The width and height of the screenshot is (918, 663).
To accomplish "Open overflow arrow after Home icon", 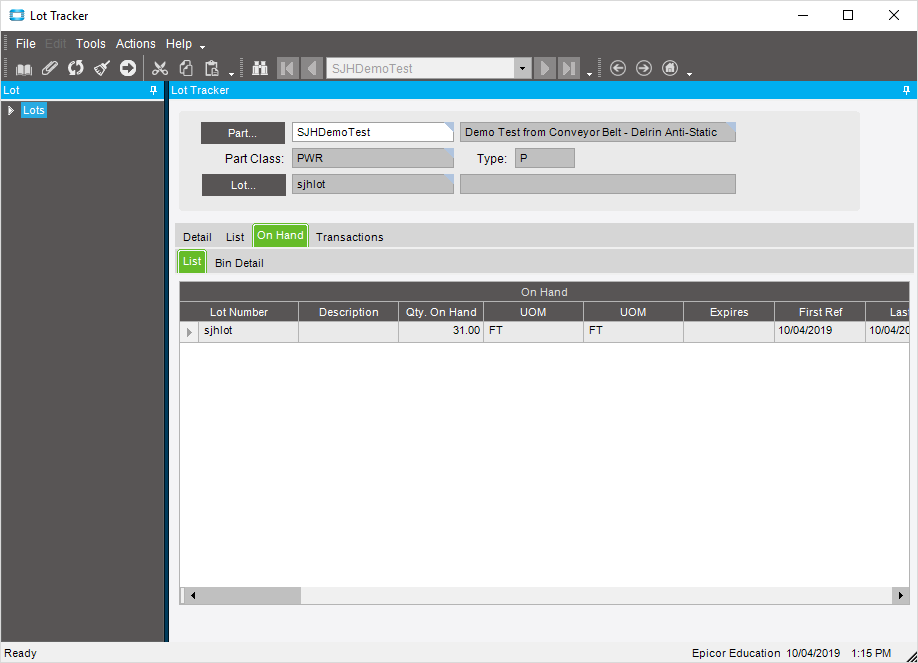I will [690, 74].
